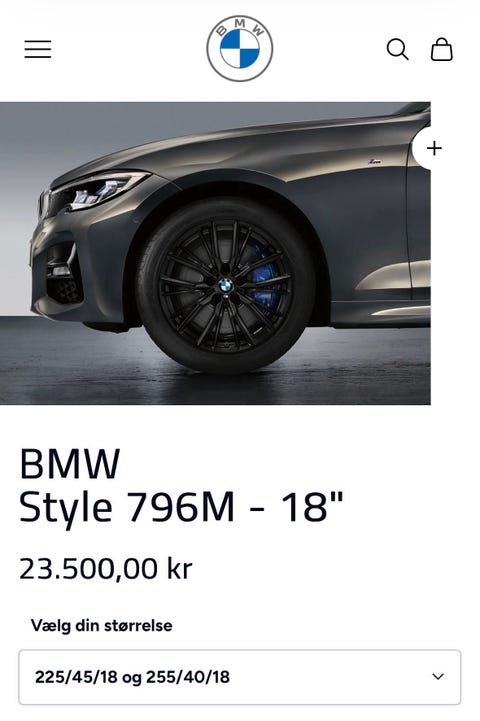Open the tire size dropdown

click(240, 677)
